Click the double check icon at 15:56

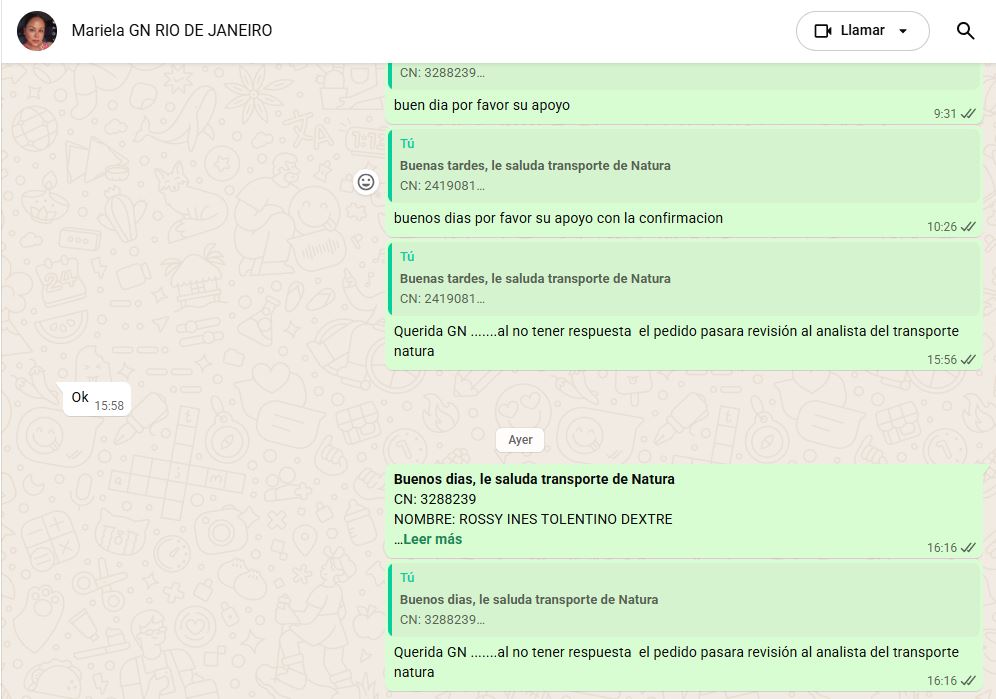tap(968, 360)
